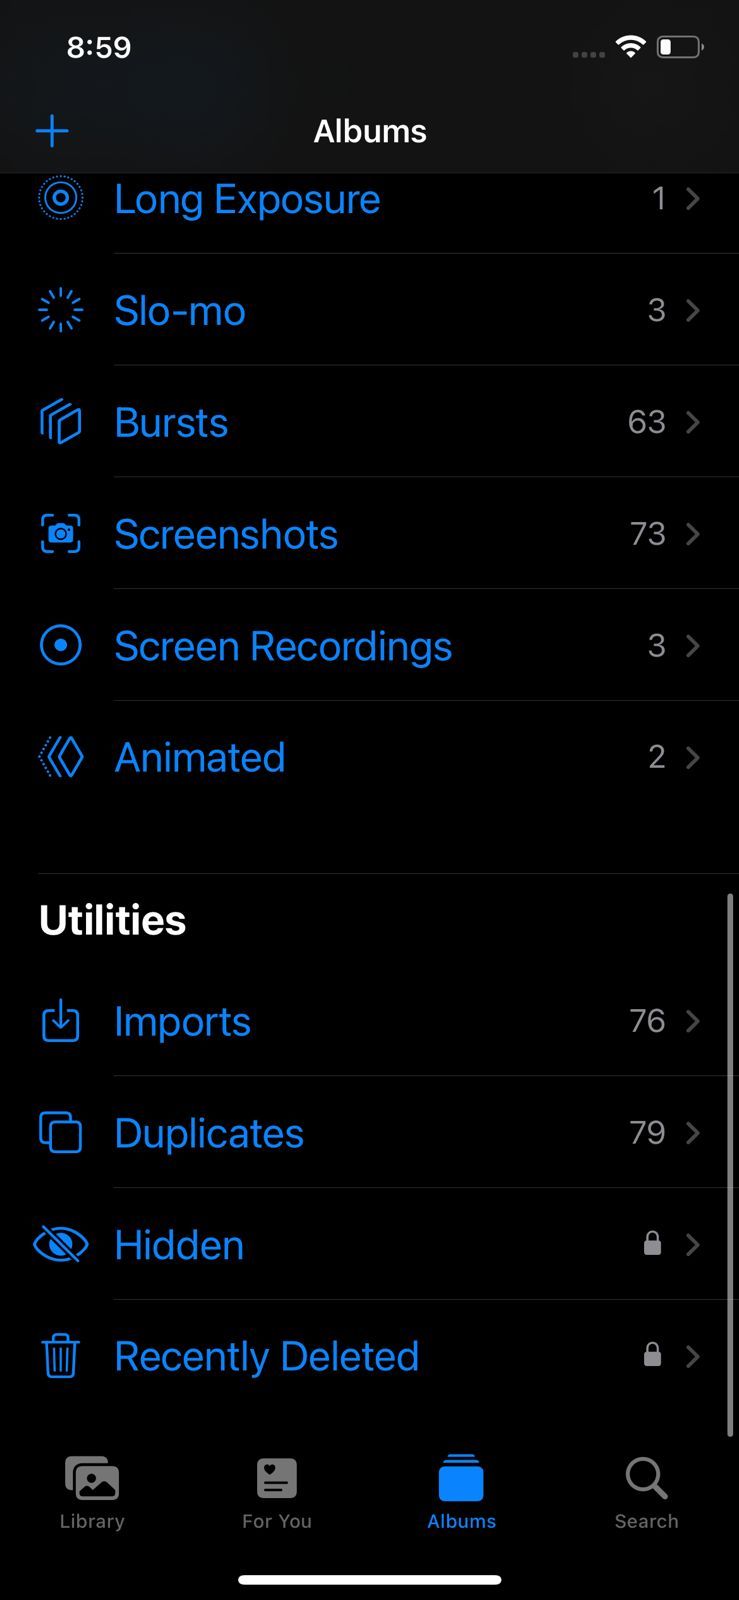Tap the Bursts stacked frames icon
The height and width of the screenshot is (1600, 739).
coord(60,422)
